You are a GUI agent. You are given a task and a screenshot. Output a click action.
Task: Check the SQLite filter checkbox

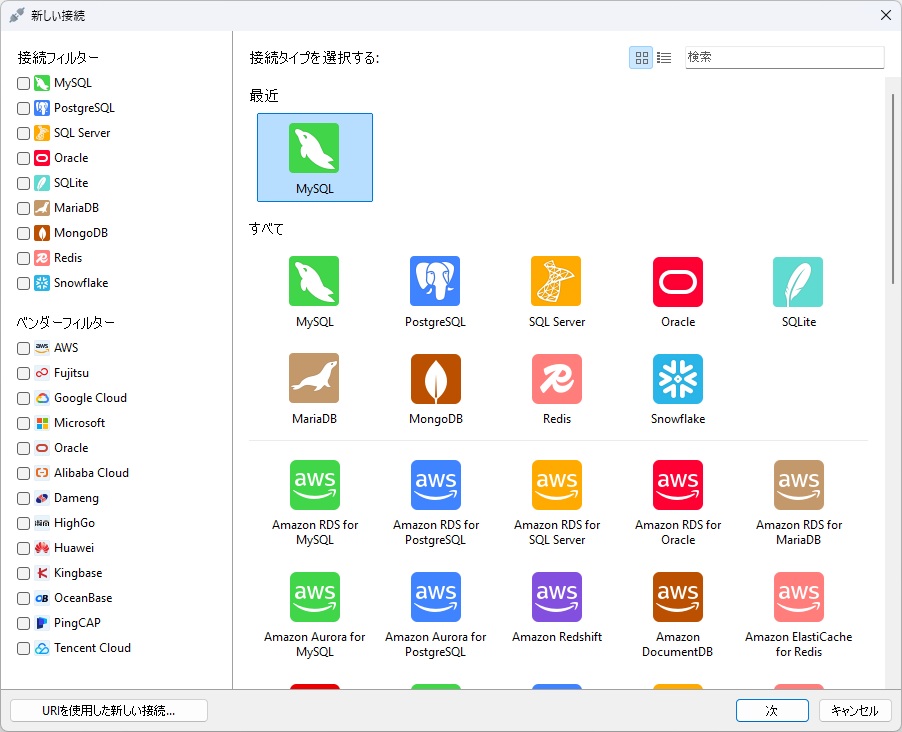pos(24,184)
